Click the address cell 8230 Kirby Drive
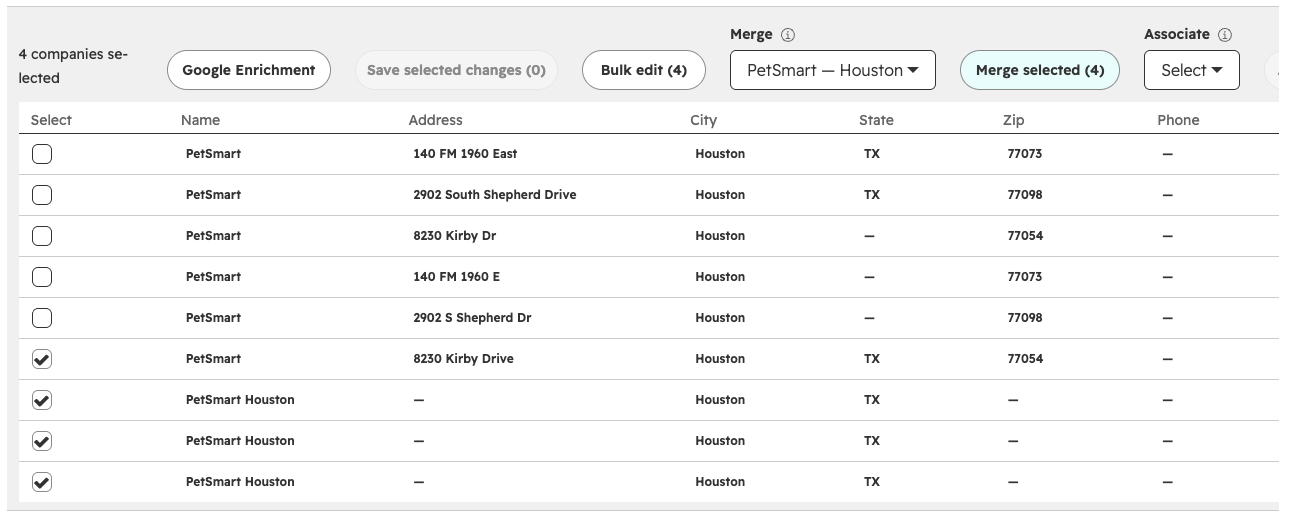 coord(463,359)
